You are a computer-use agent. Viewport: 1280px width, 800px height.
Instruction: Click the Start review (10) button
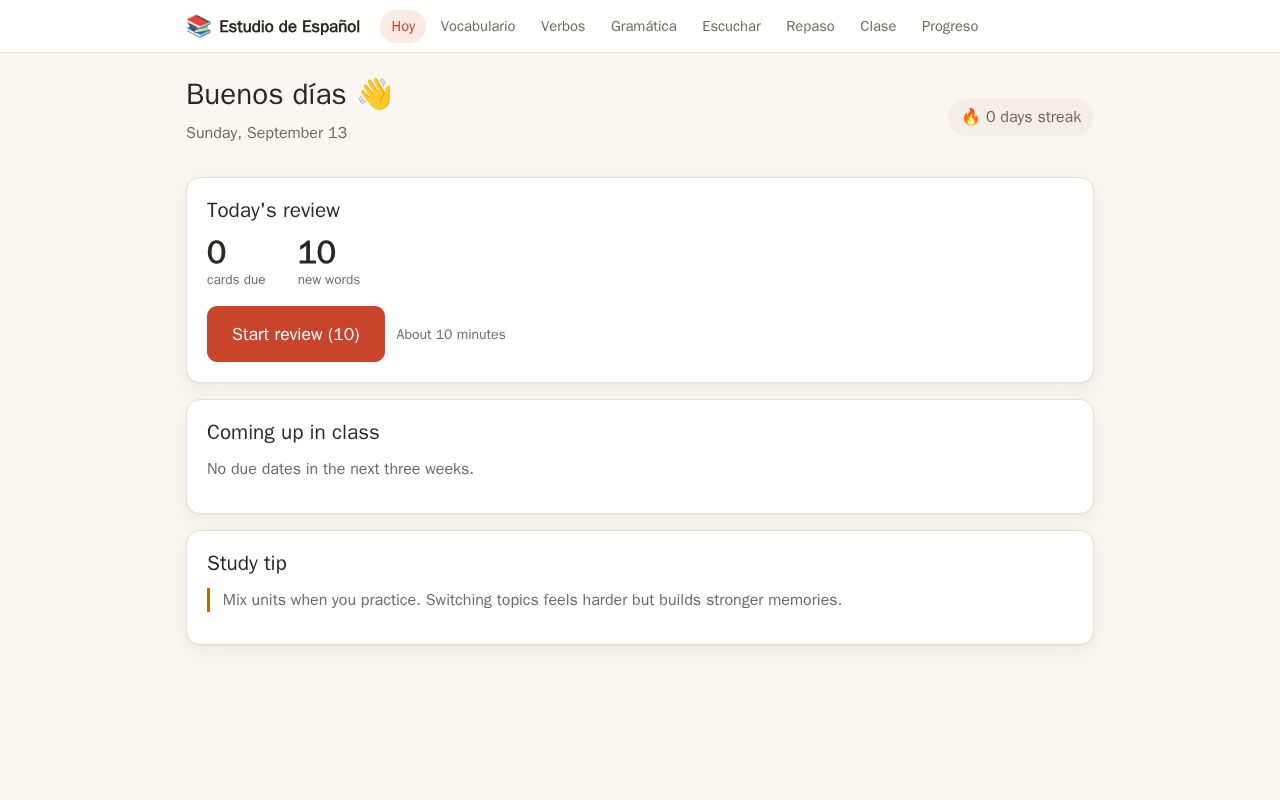click(x=296, y=334)
